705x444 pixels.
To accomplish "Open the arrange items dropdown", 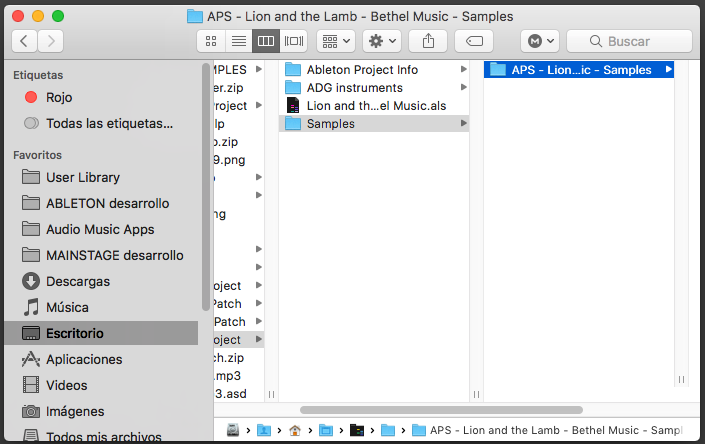I will tap(336, 41).
